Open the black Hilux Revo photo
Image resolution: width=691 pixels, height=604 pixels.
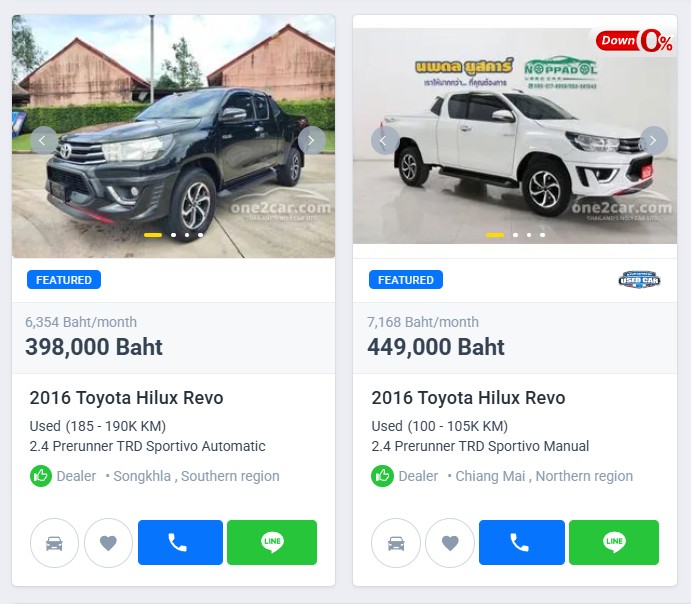pyautogui.click(x=174, y=137)
